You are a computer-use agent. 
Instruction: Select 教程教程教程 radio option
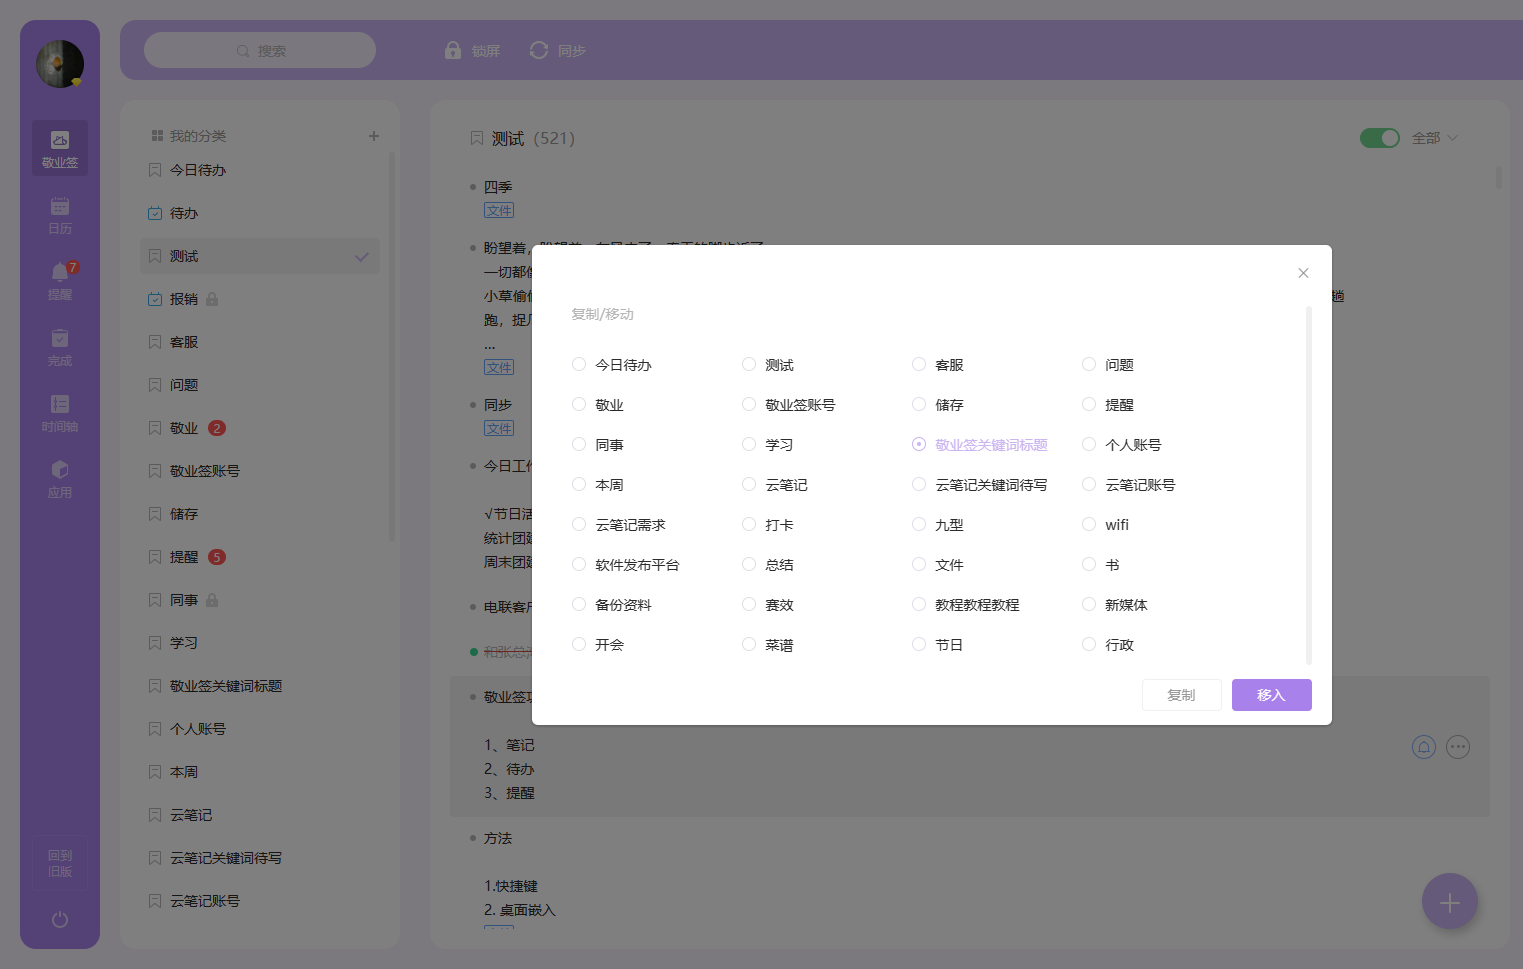click(x=919, y=604)
